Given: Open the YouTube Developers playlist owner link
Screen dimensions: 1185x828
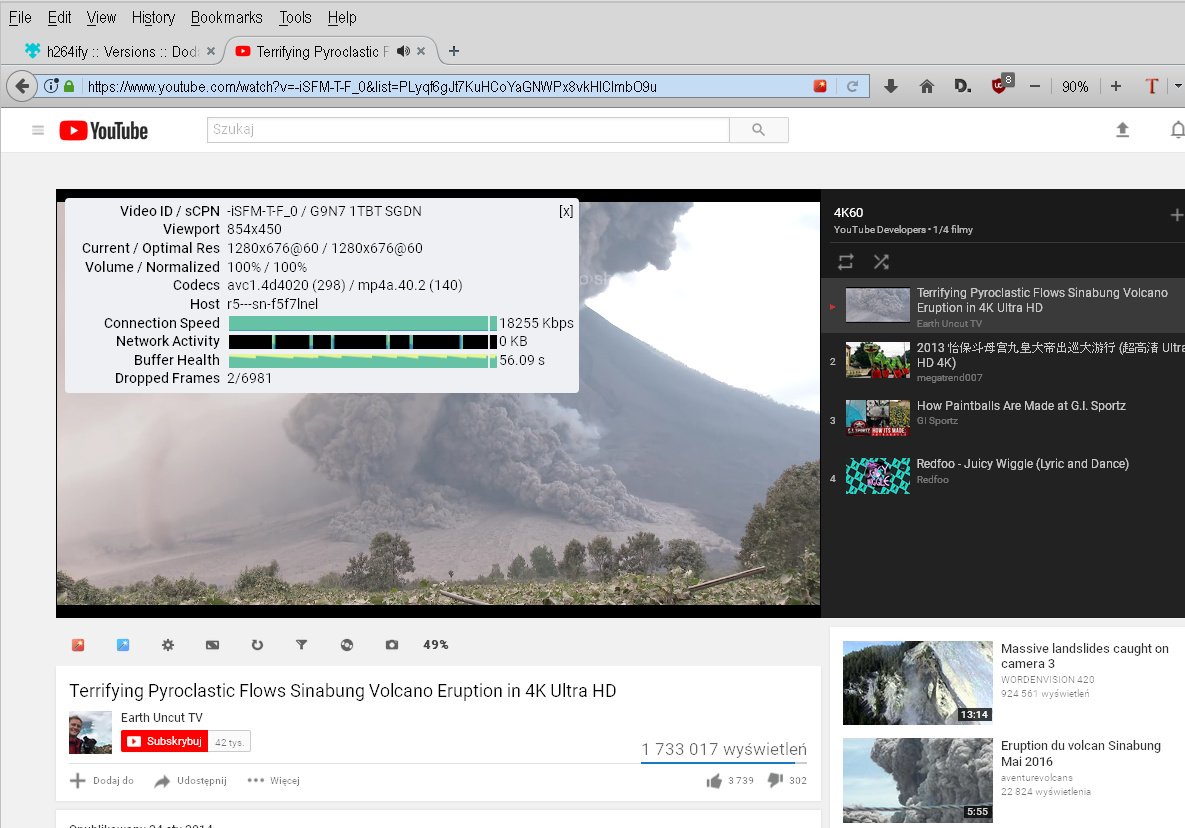Looking at the screenshot, I should (880, 230).
